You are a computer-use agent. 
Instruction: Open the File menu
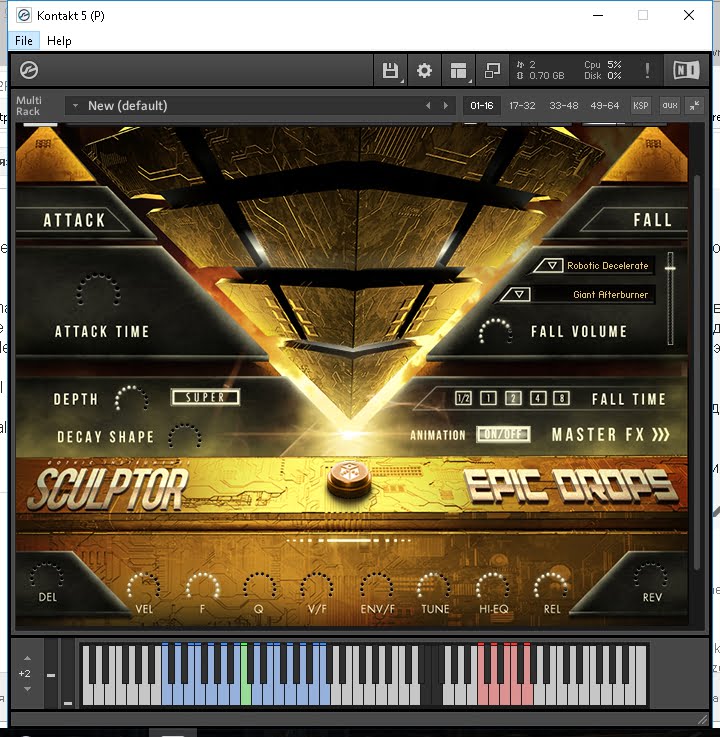point(23,41)
